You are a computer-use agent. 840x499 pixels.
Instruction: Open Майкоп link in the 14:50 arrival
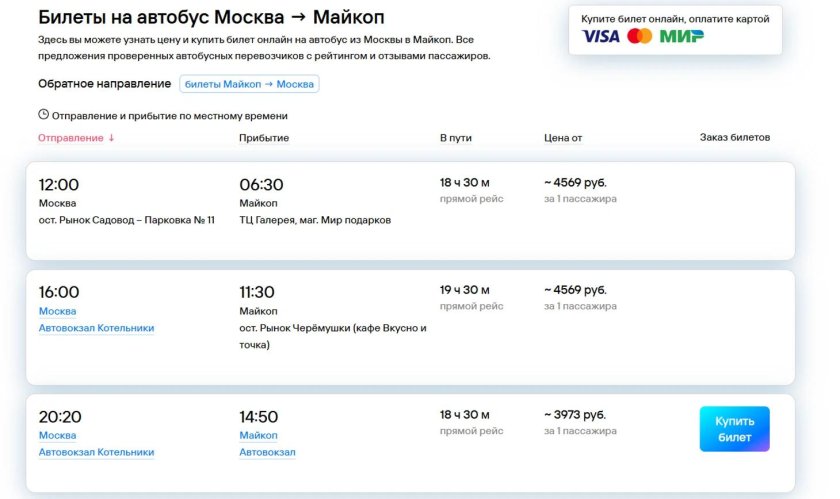[258, 435]
